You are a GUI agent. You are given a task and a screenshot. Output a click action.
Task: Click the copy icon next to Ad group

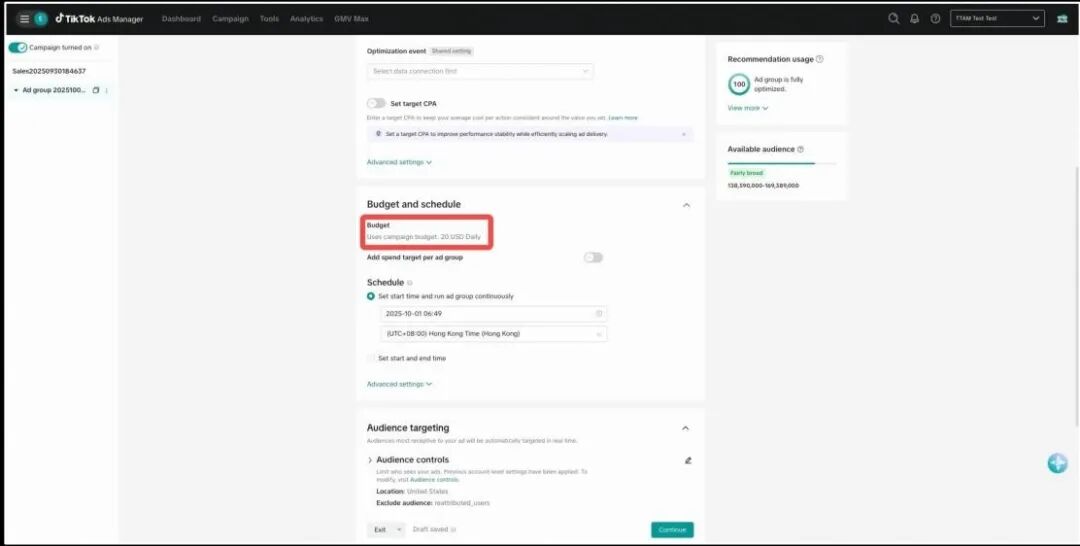(96, 90)
